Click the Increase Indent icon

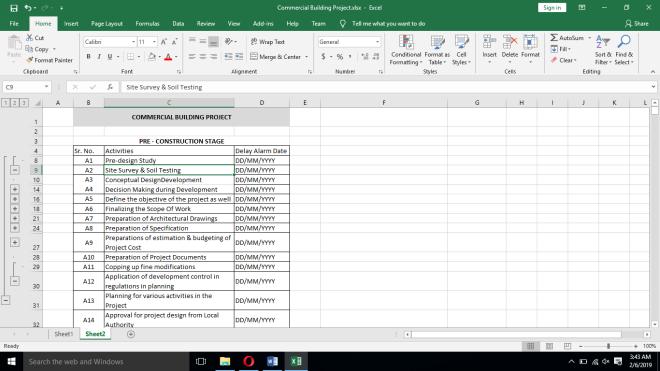[x=239, y=57]
